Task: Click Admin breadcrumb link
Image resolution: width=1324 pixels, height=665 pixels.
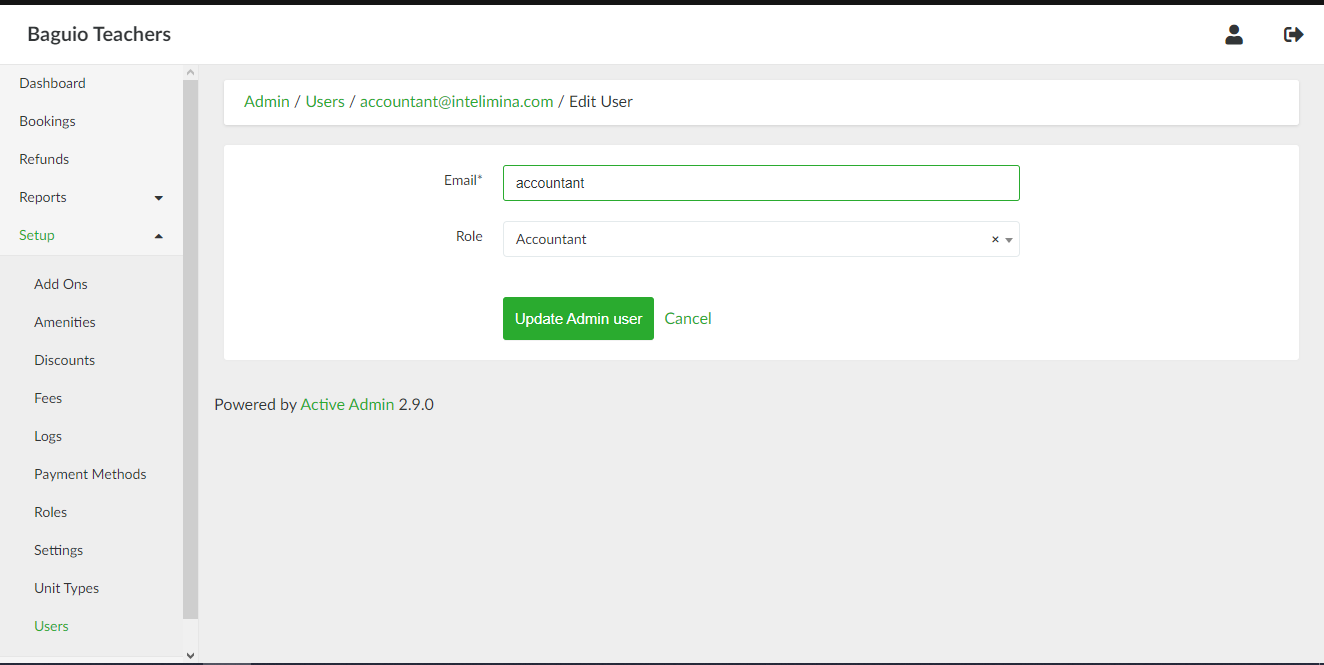Action: [x=266, y=102]
